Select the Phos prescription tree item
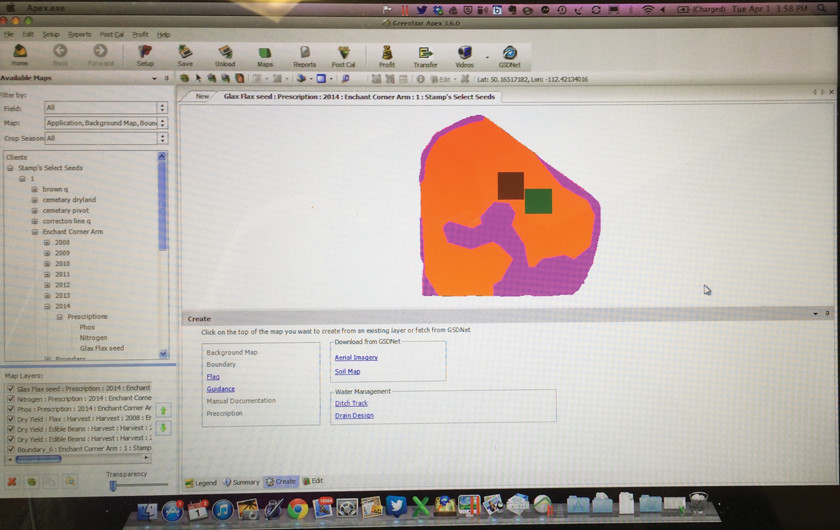840x530 pixels. tap(87, 327)
